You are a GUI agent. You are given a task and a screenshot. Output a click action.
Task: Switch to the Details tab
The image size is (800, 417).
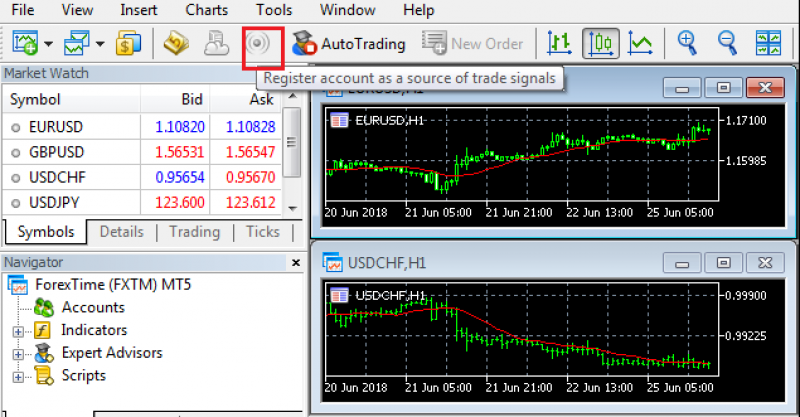pos(121,232)
